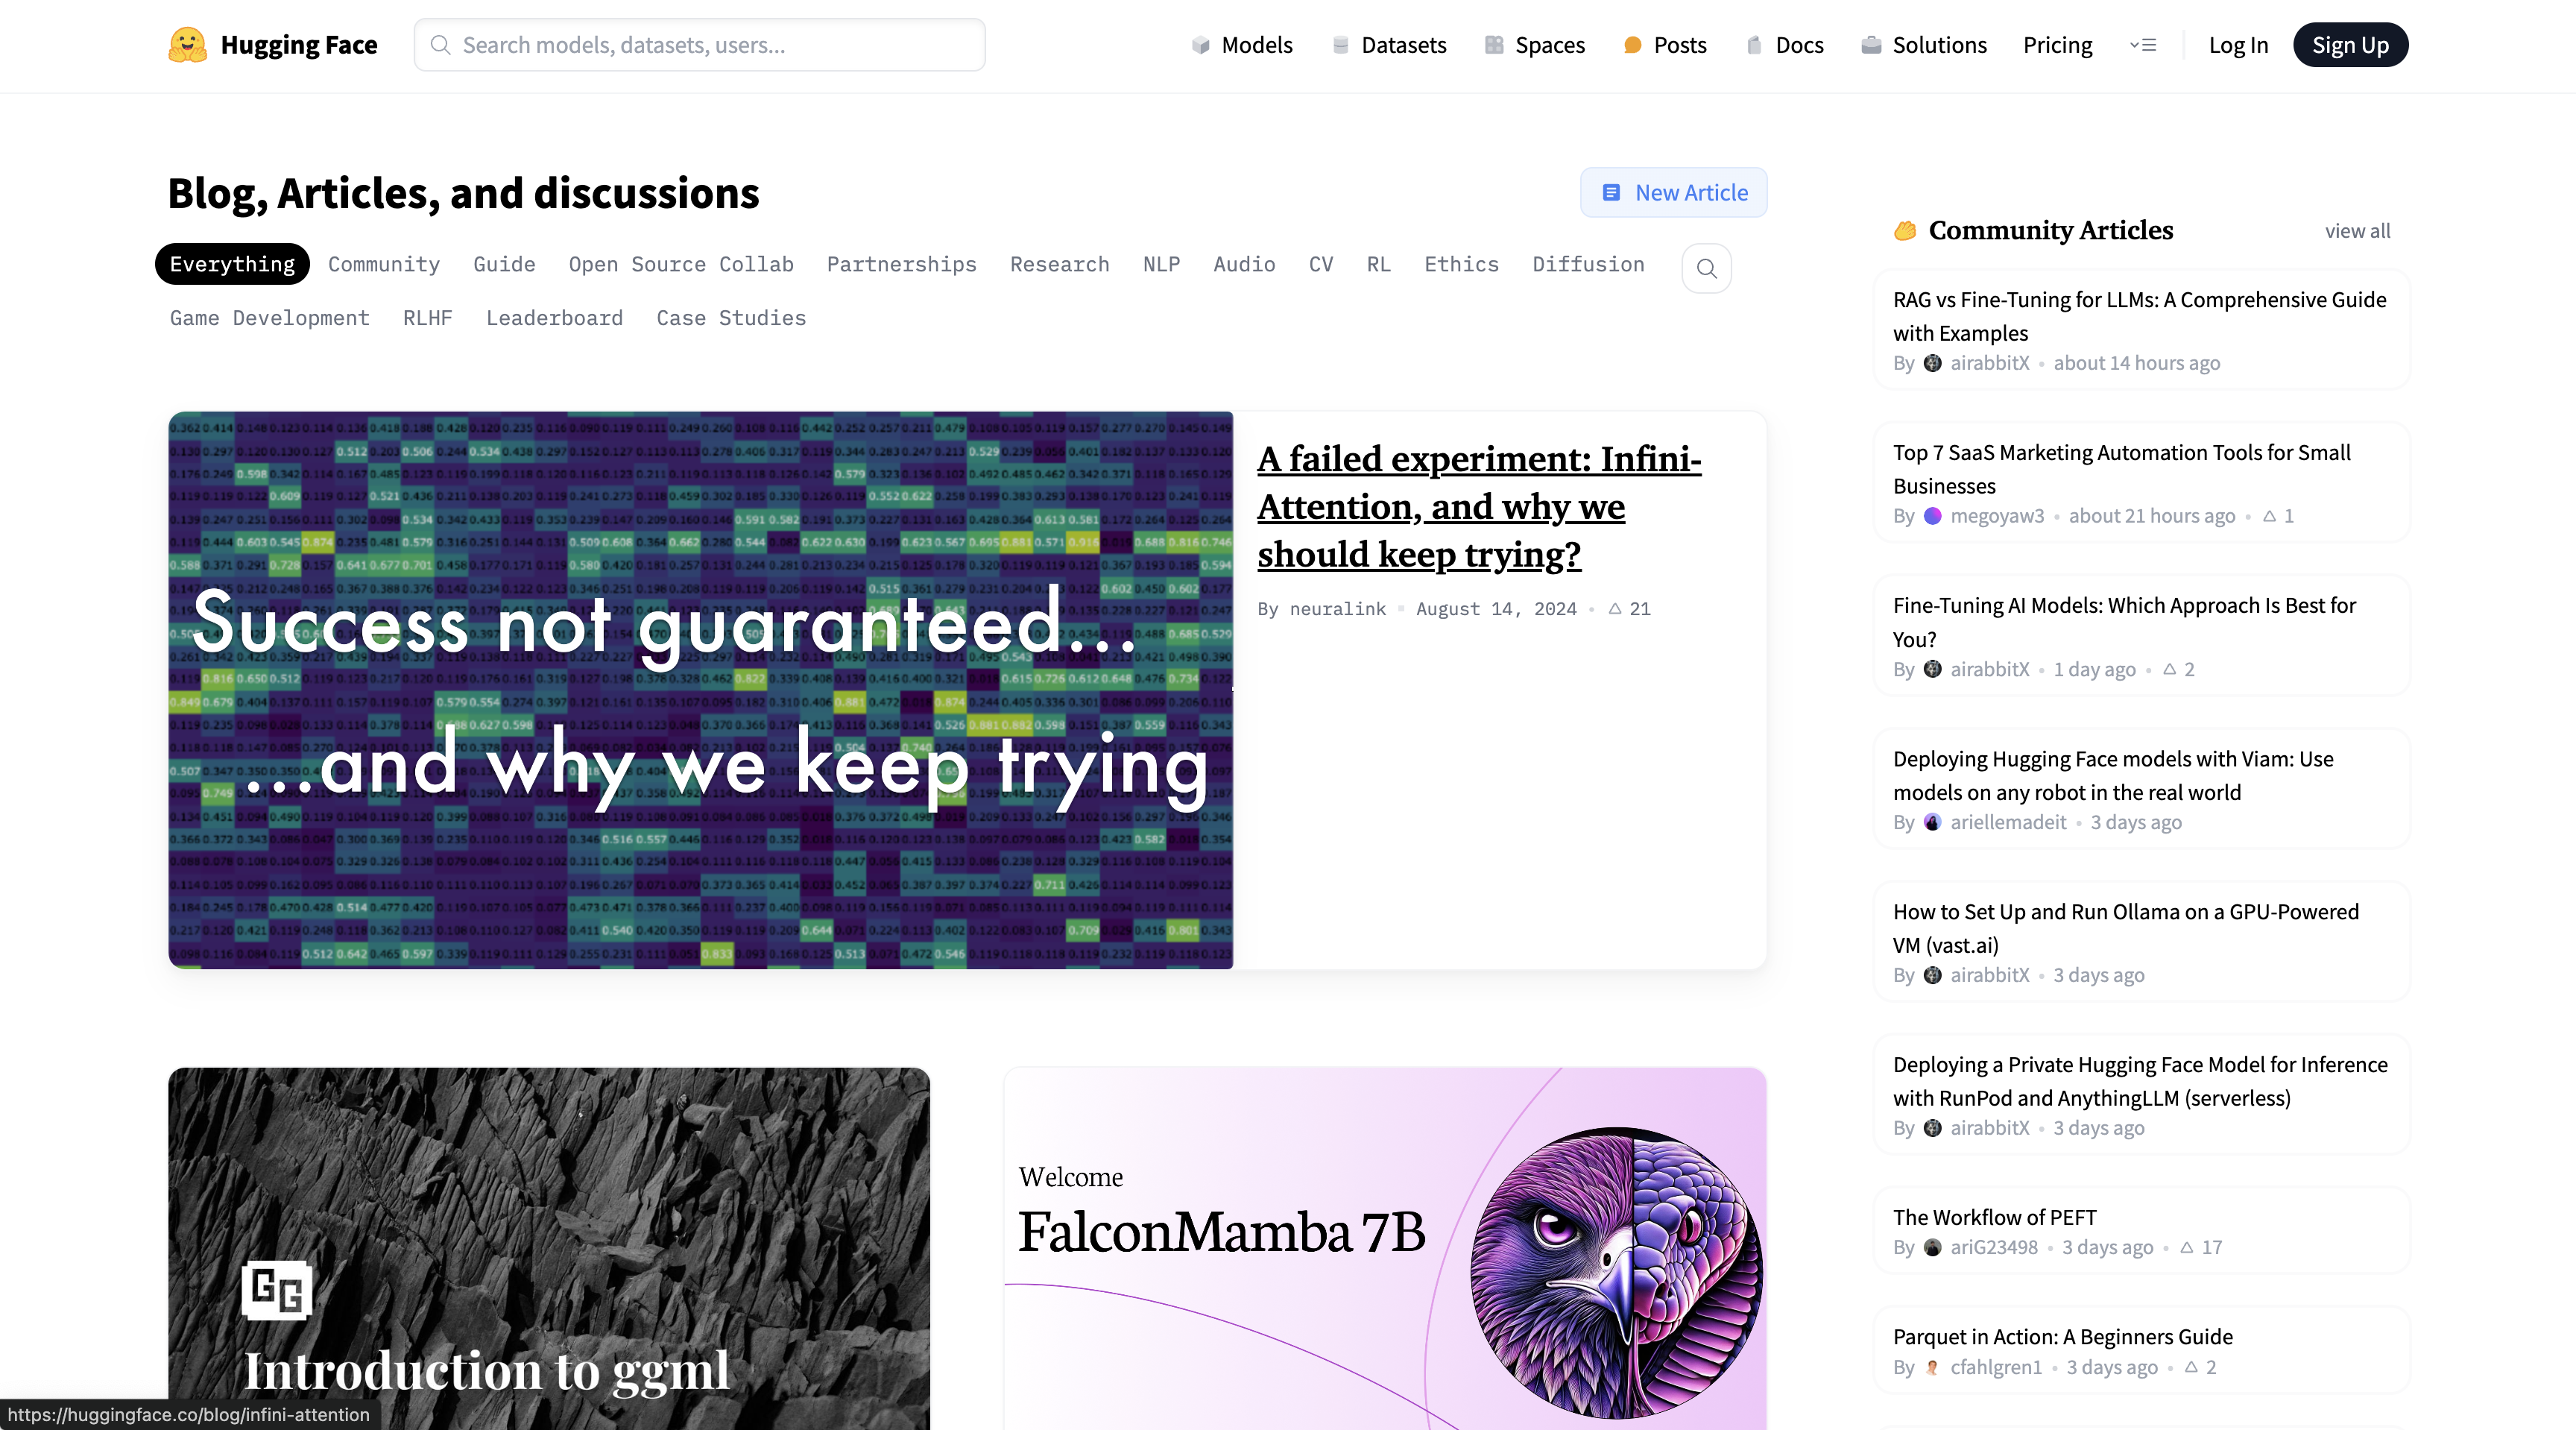
Task: Select the Community tag filter
Action: (x=384, y=264)
